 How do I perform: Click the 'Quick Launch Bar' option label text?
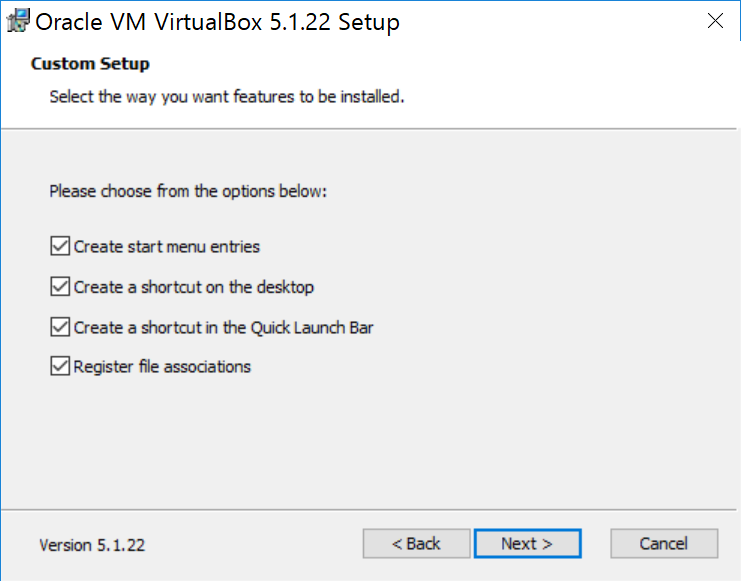tap(312, 328)
